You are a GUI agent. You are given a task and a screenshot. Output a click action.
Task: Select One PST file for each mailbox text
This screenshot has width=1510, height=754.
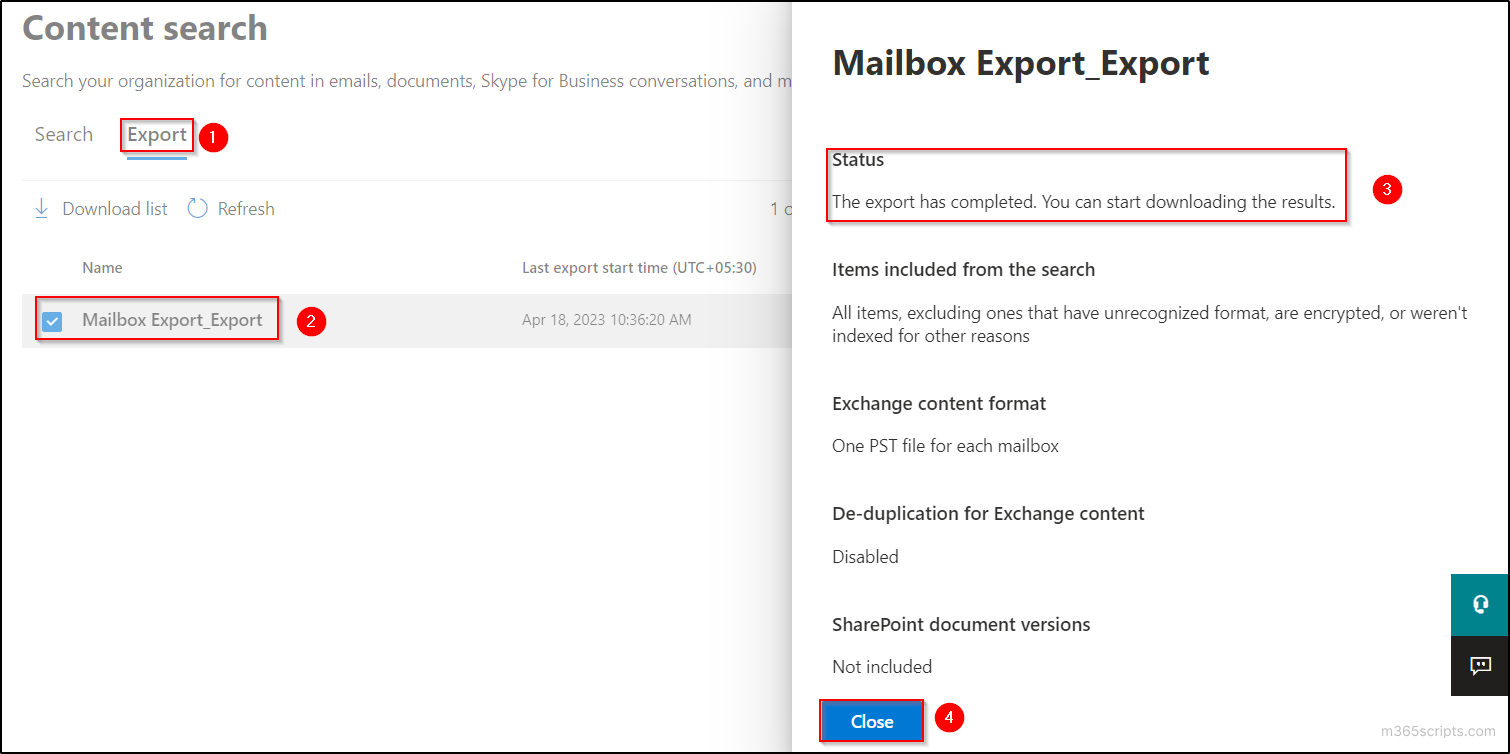(x=945, y=445)
